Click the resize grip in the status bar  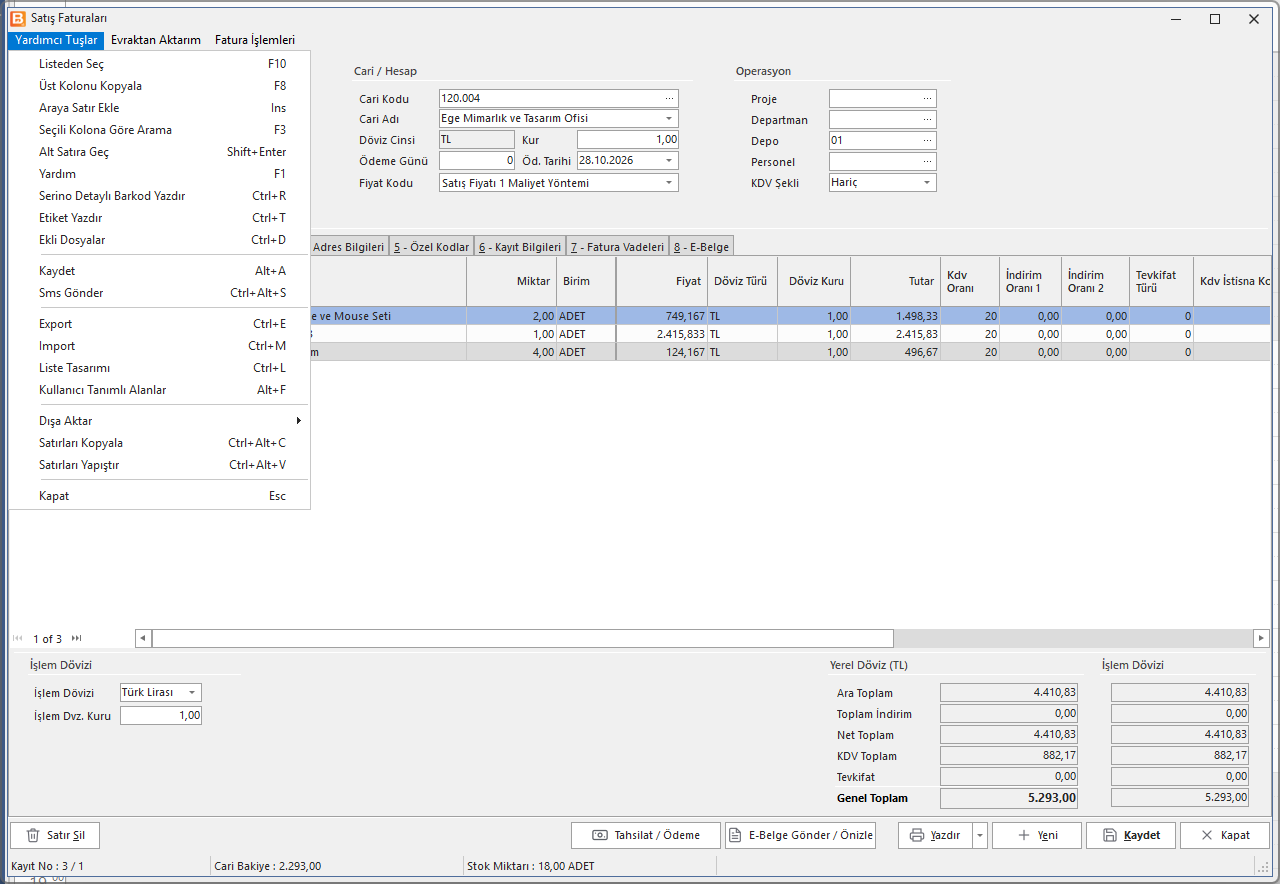[1263, 866]
